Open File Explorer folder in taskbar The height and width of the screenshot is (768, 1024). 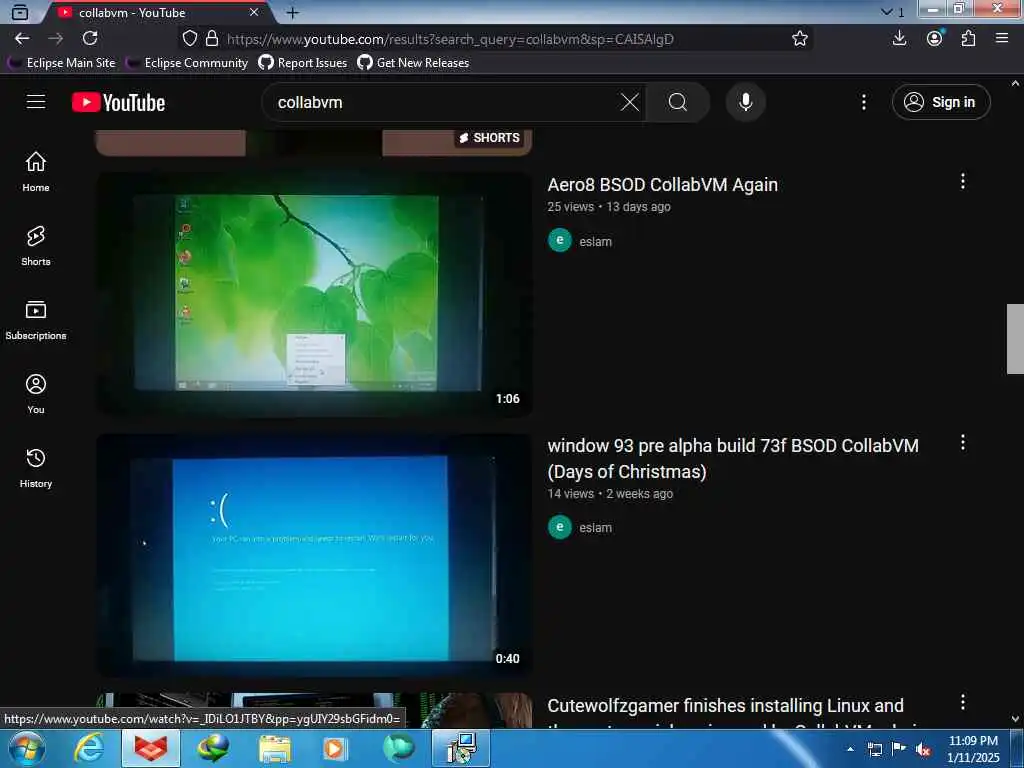pyautogui.click(x=275, y=748)
